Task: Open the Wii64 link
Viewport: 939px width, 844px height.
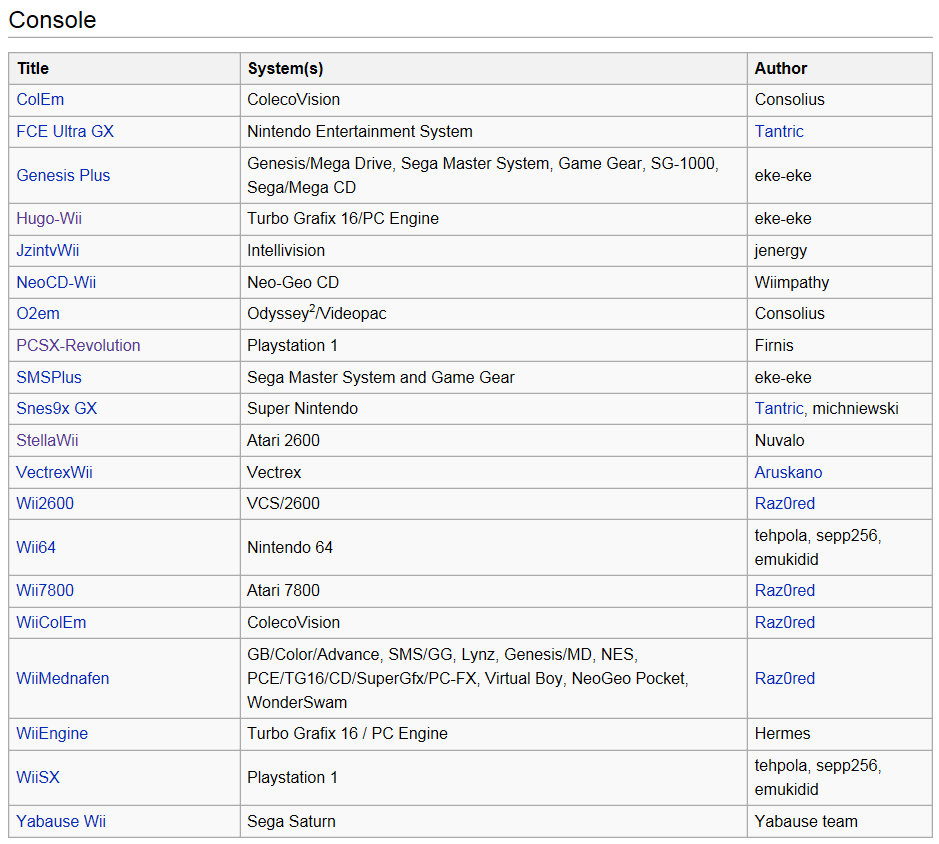Action: (x=36, y=547)
